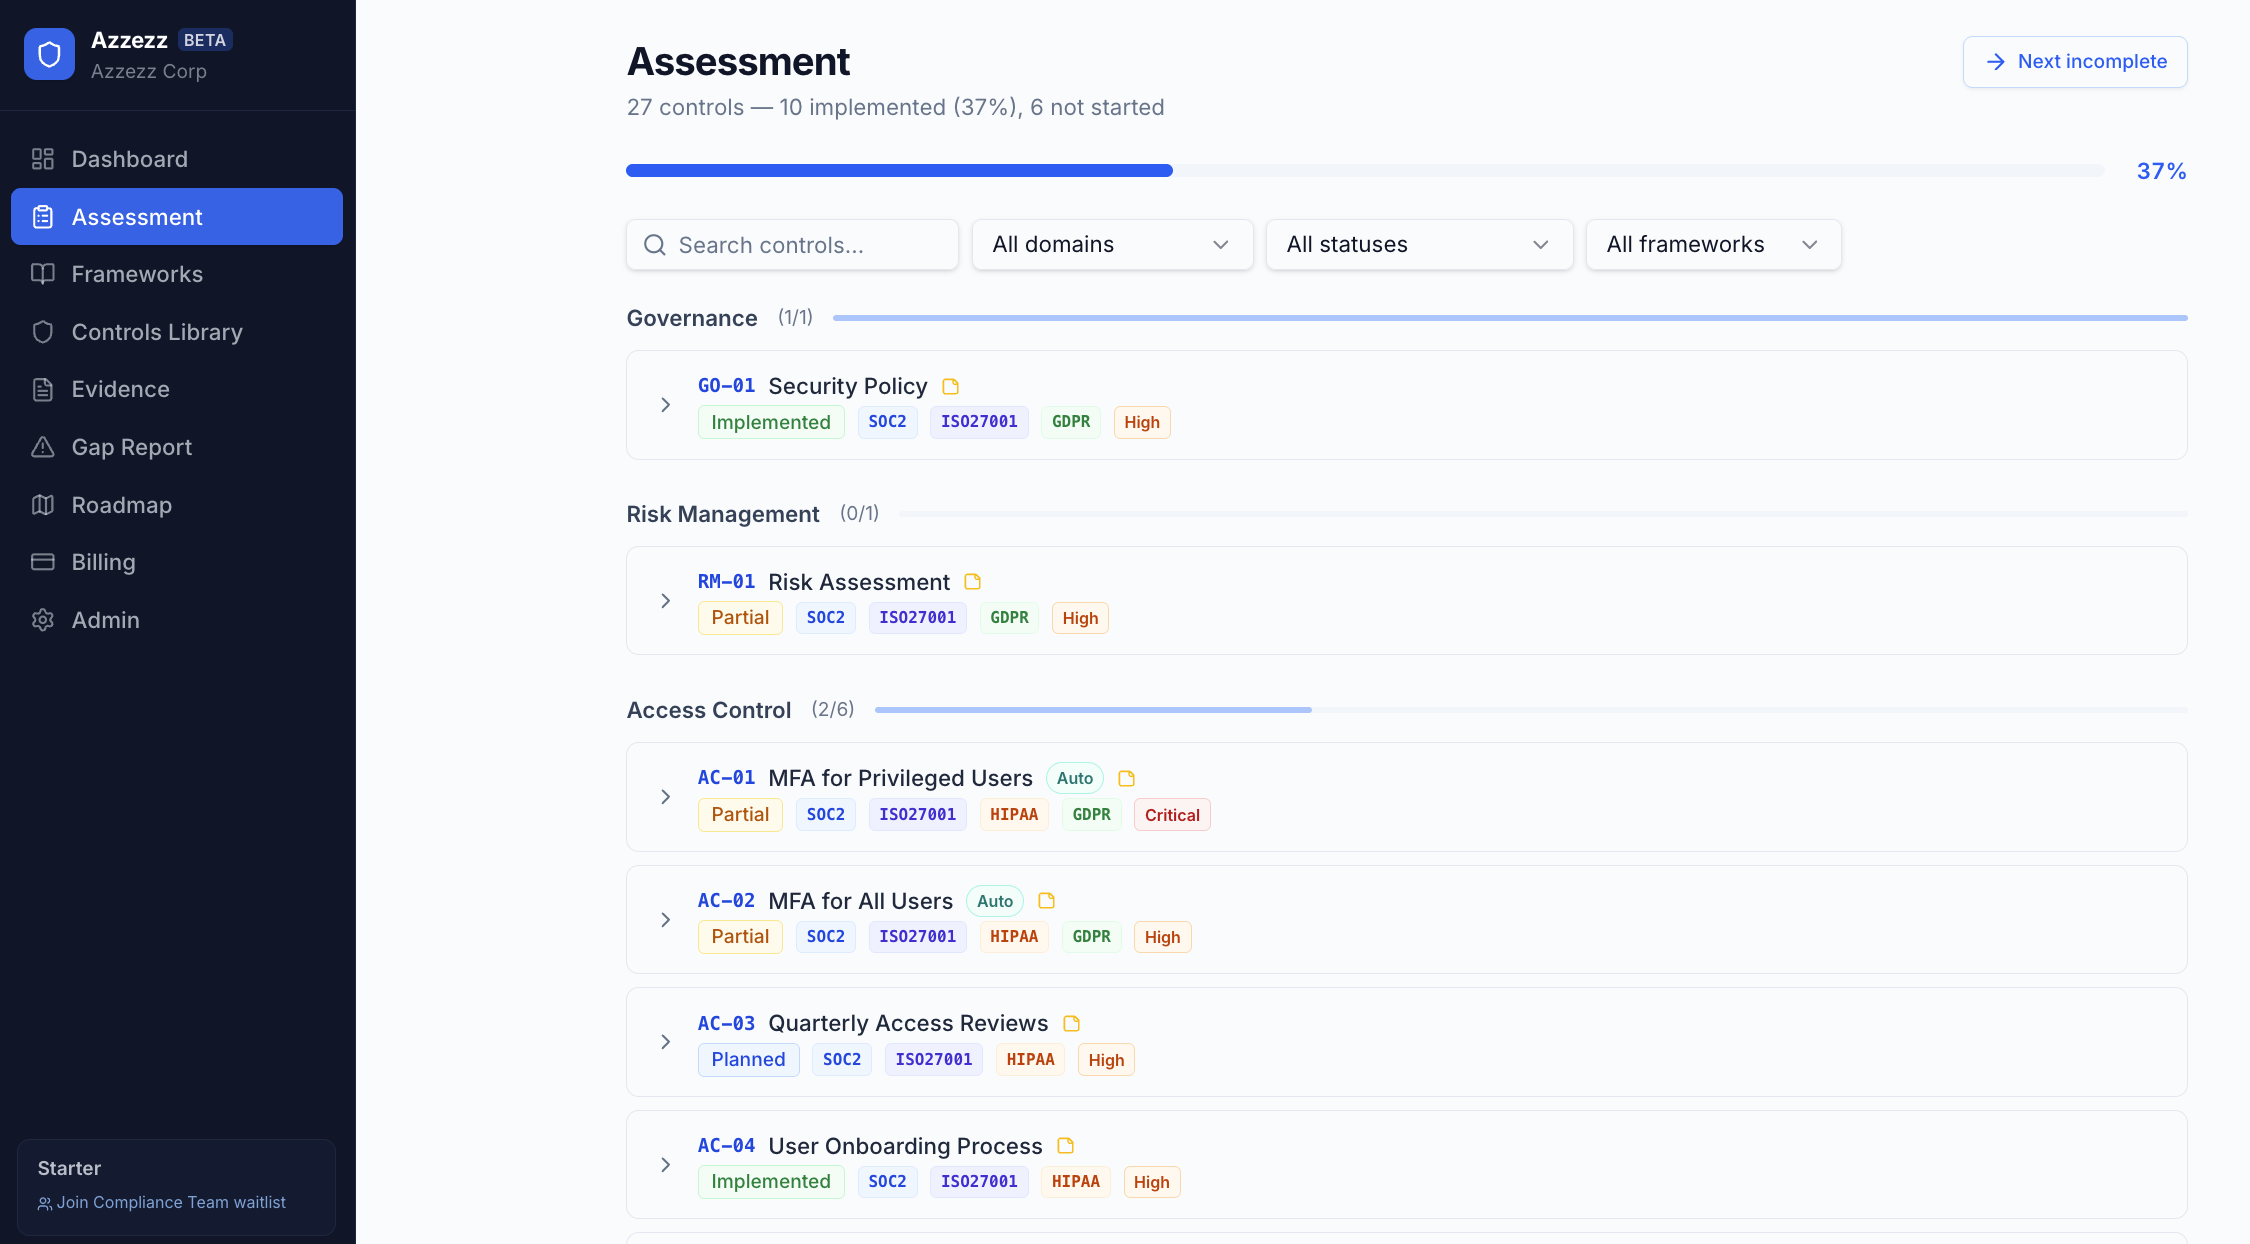Click the Join Compliance Team waitlist link

[162, 1203]
